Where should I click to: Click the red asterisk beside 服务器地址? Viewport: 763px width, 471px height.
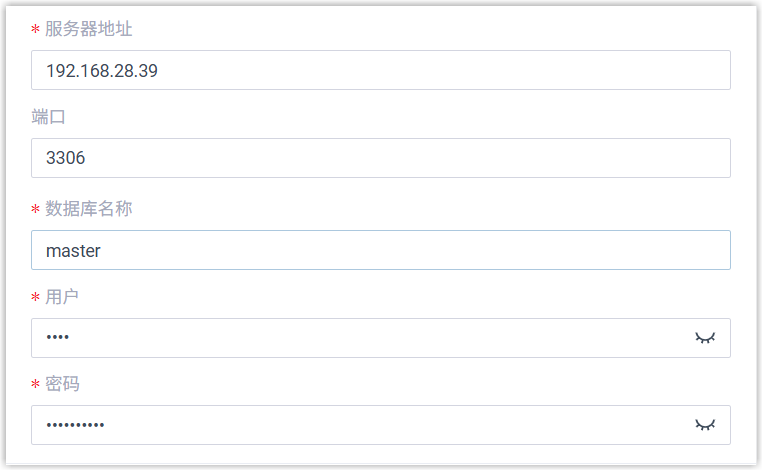[x=36, y=31]
